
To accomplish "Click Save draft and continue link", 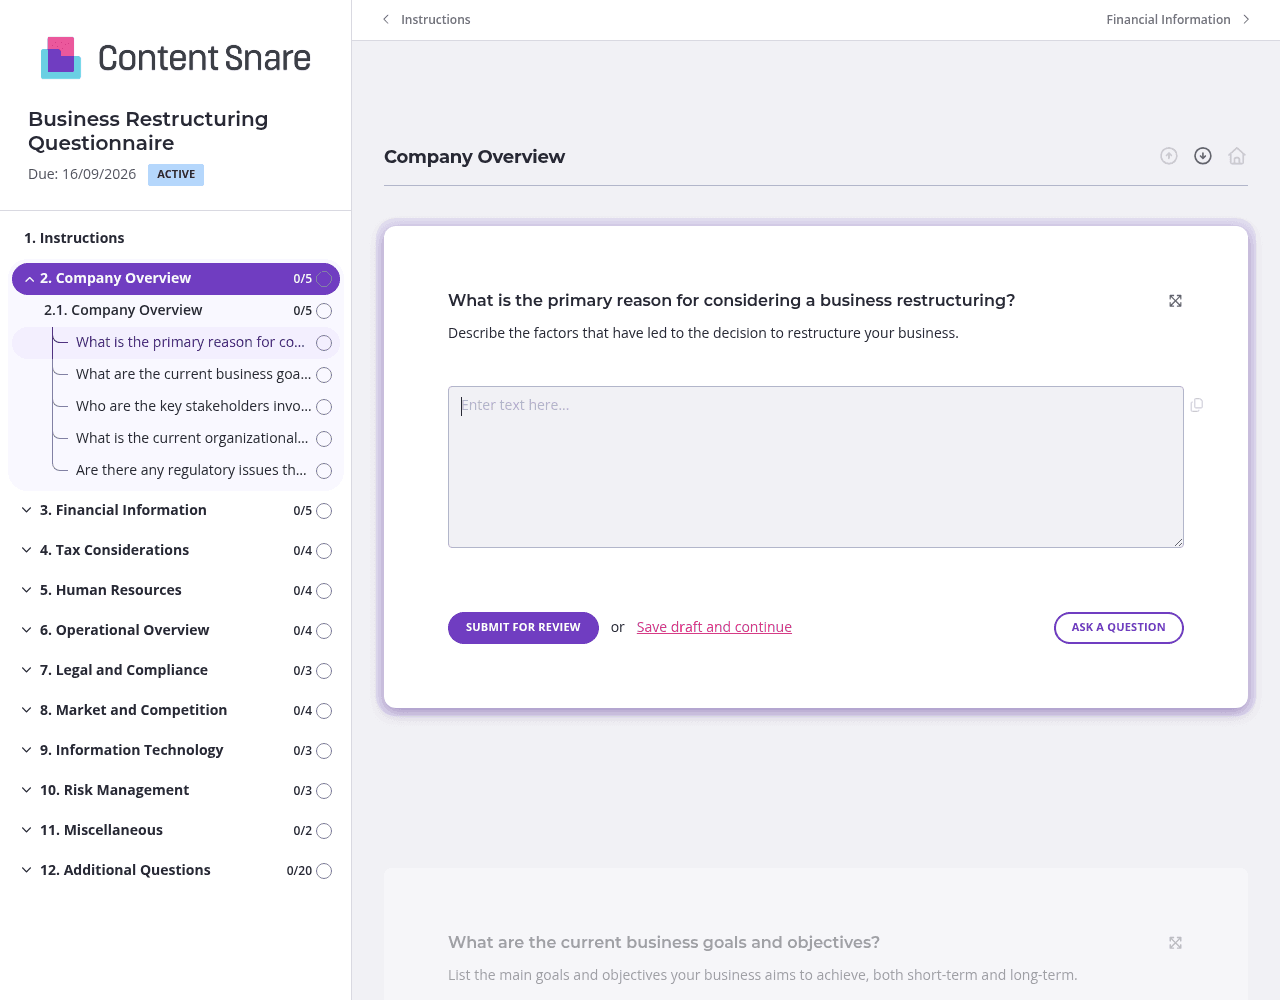I will click(714, 627).
